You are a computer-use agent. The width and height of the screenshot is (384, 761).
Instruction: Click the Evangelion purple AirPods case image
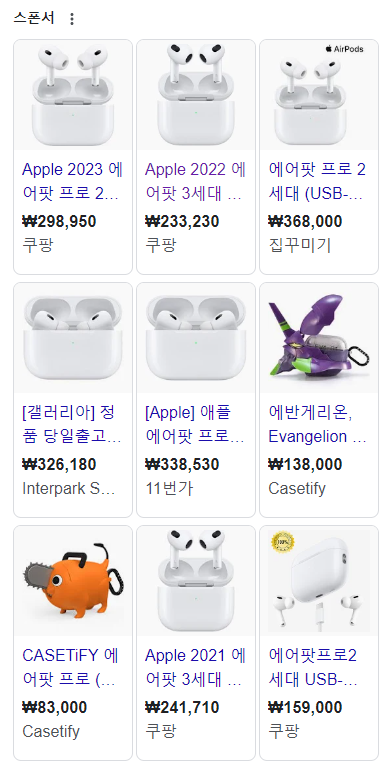pos(319,338)
